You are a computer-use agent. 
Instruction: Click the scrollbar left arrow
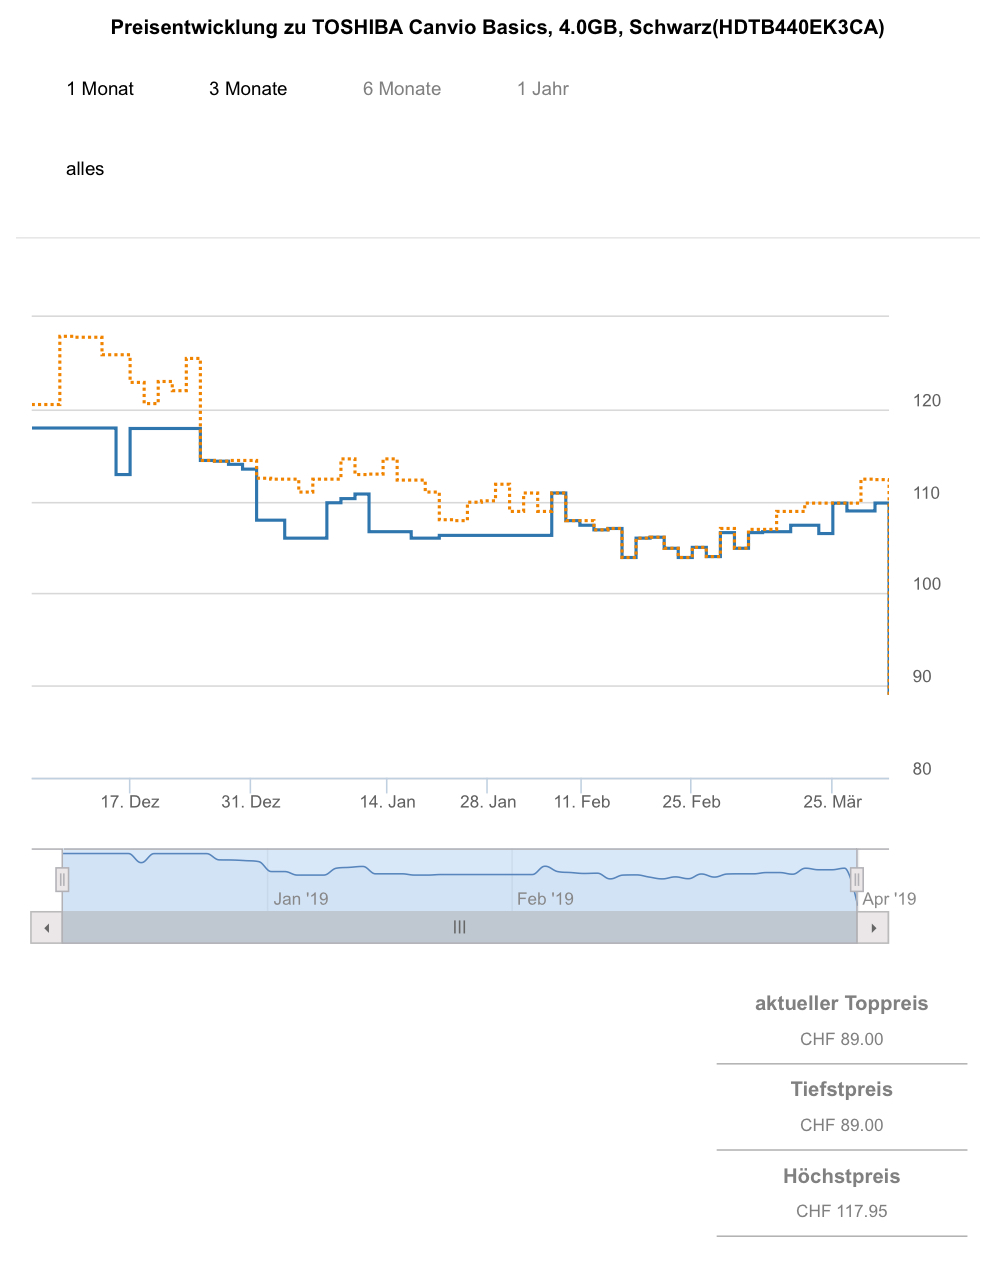(x=46, y=928)
